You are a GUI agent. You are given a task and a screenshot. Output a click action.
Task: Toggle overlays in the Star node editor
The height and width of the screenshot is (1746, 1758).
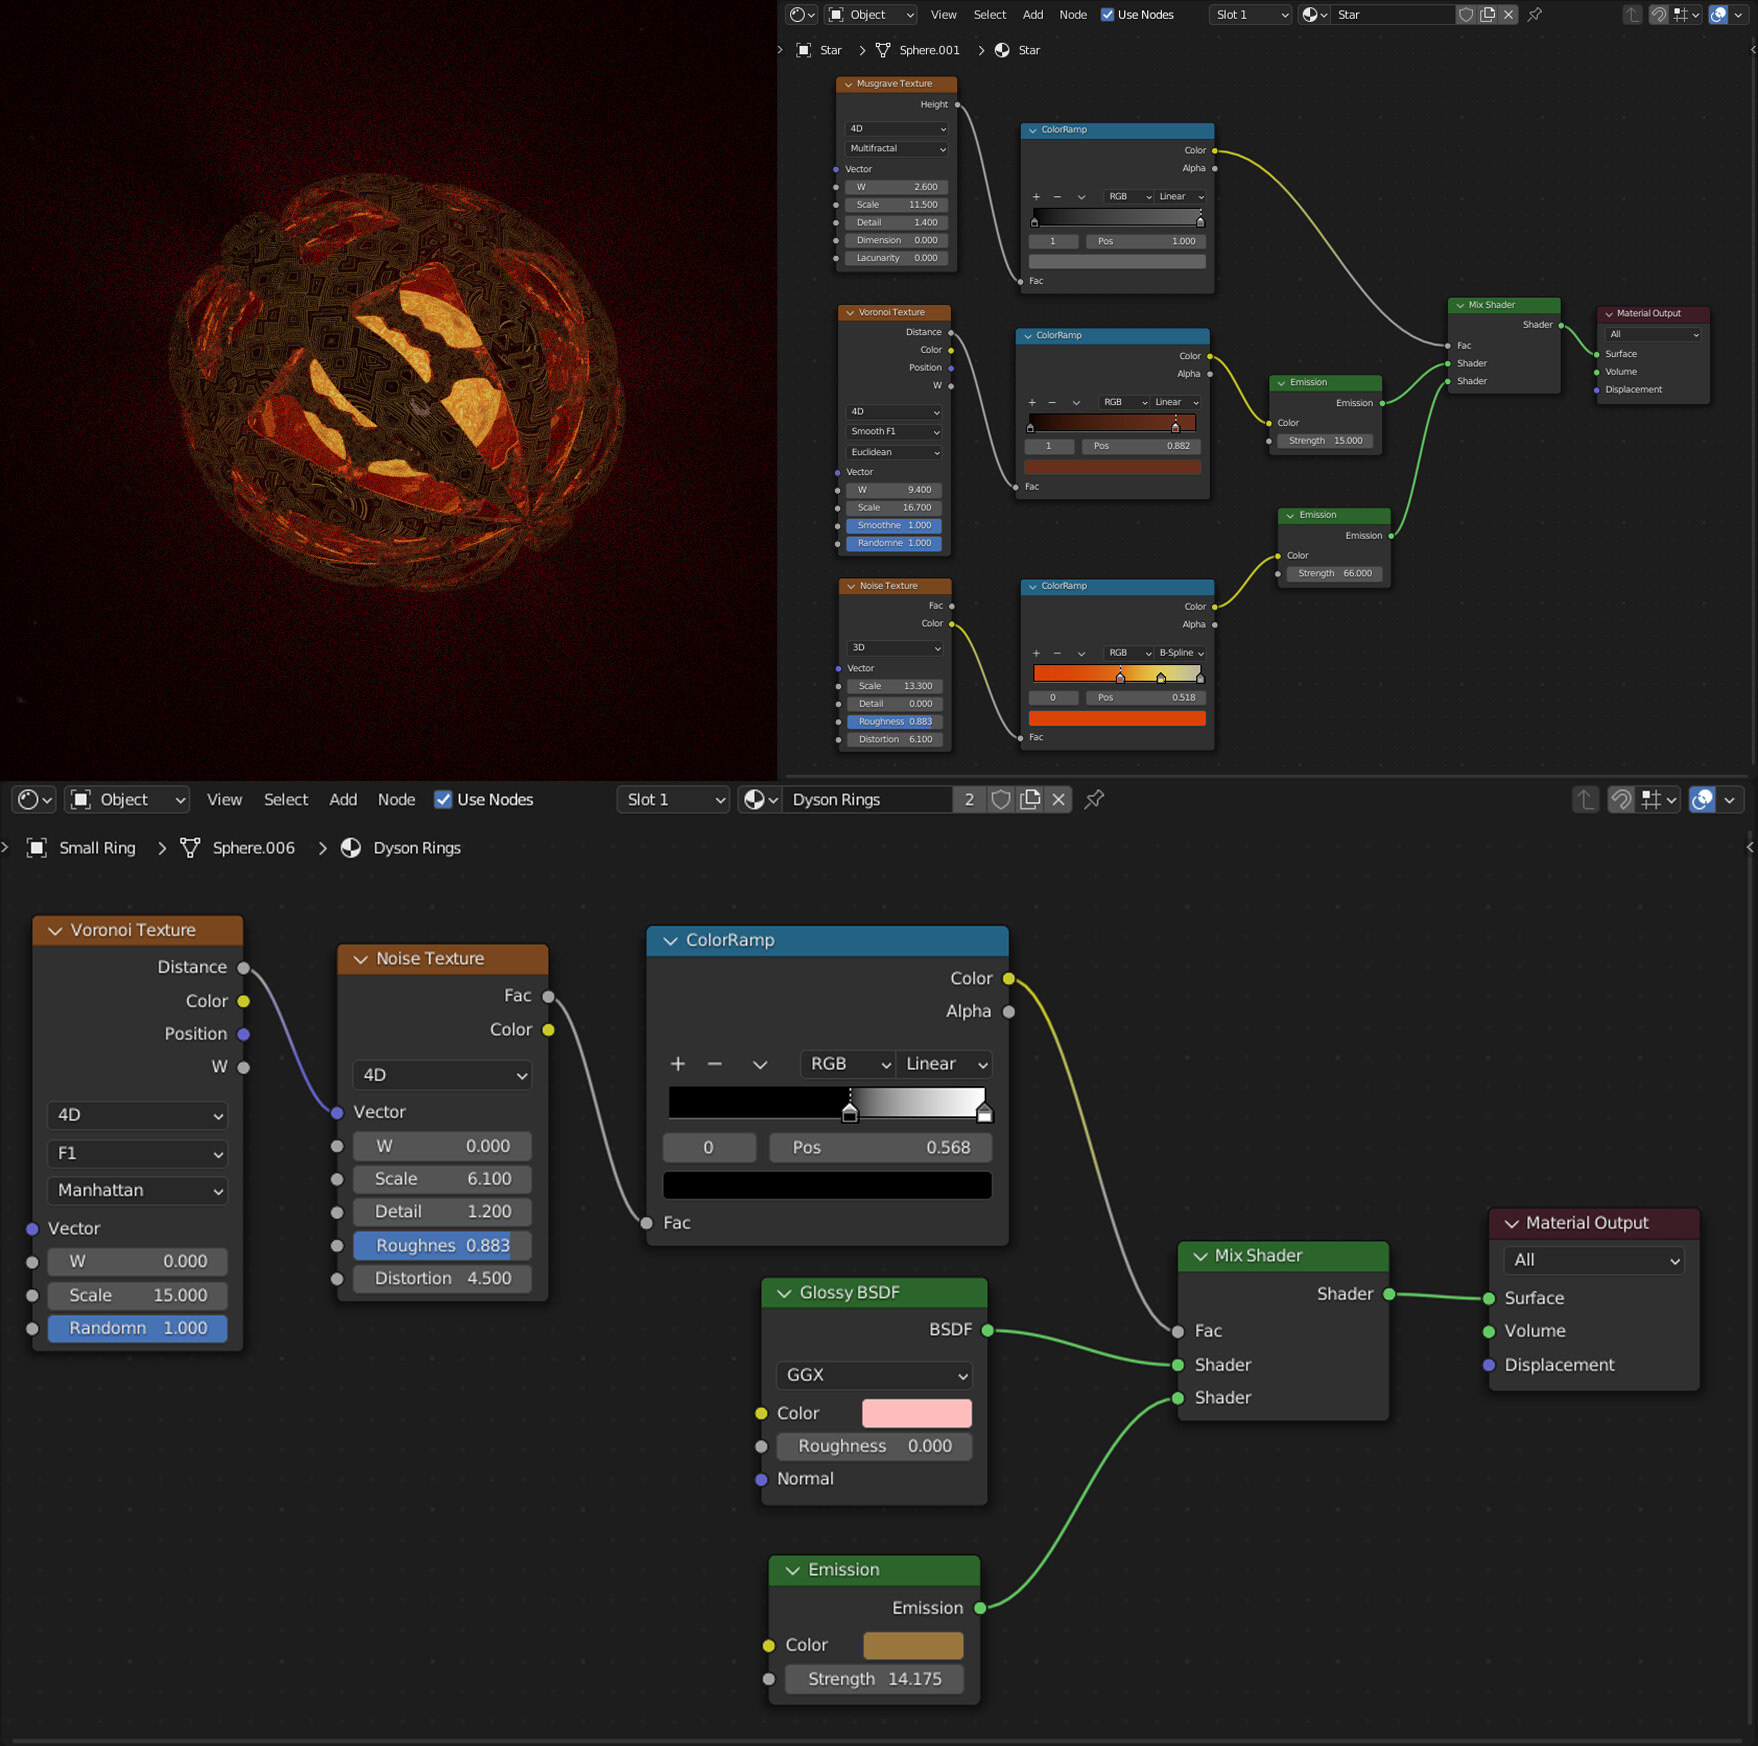pos(1719,14)
